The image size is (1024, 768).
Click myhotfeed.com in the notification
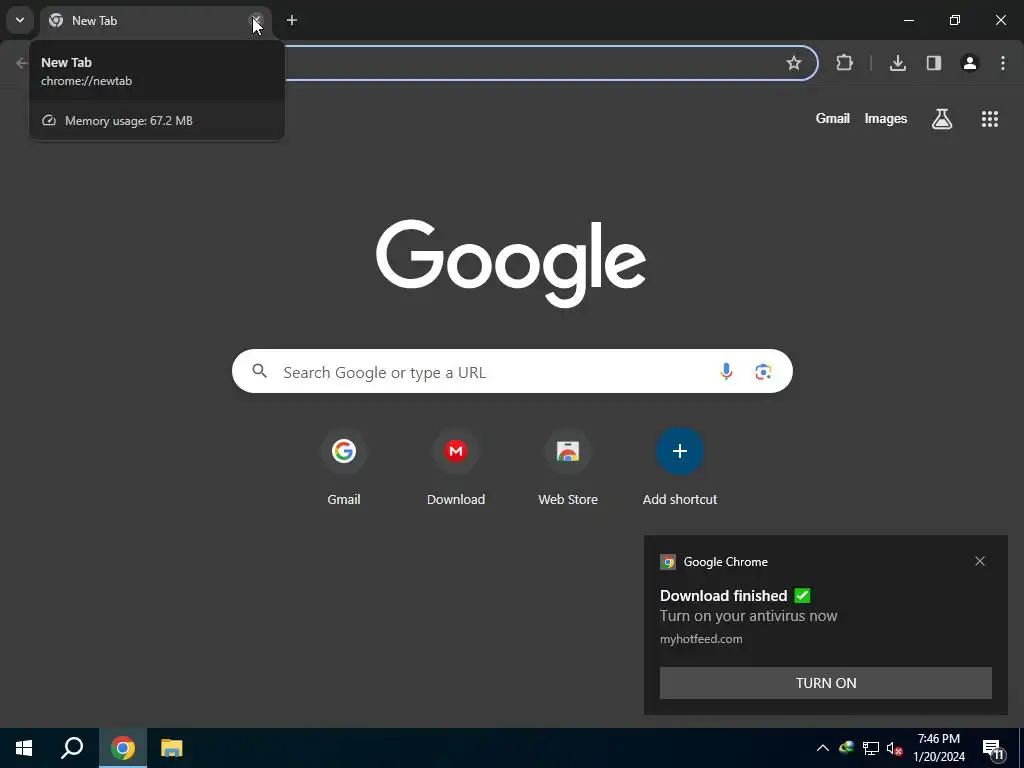pyautogui.click(x=701, y=639)
